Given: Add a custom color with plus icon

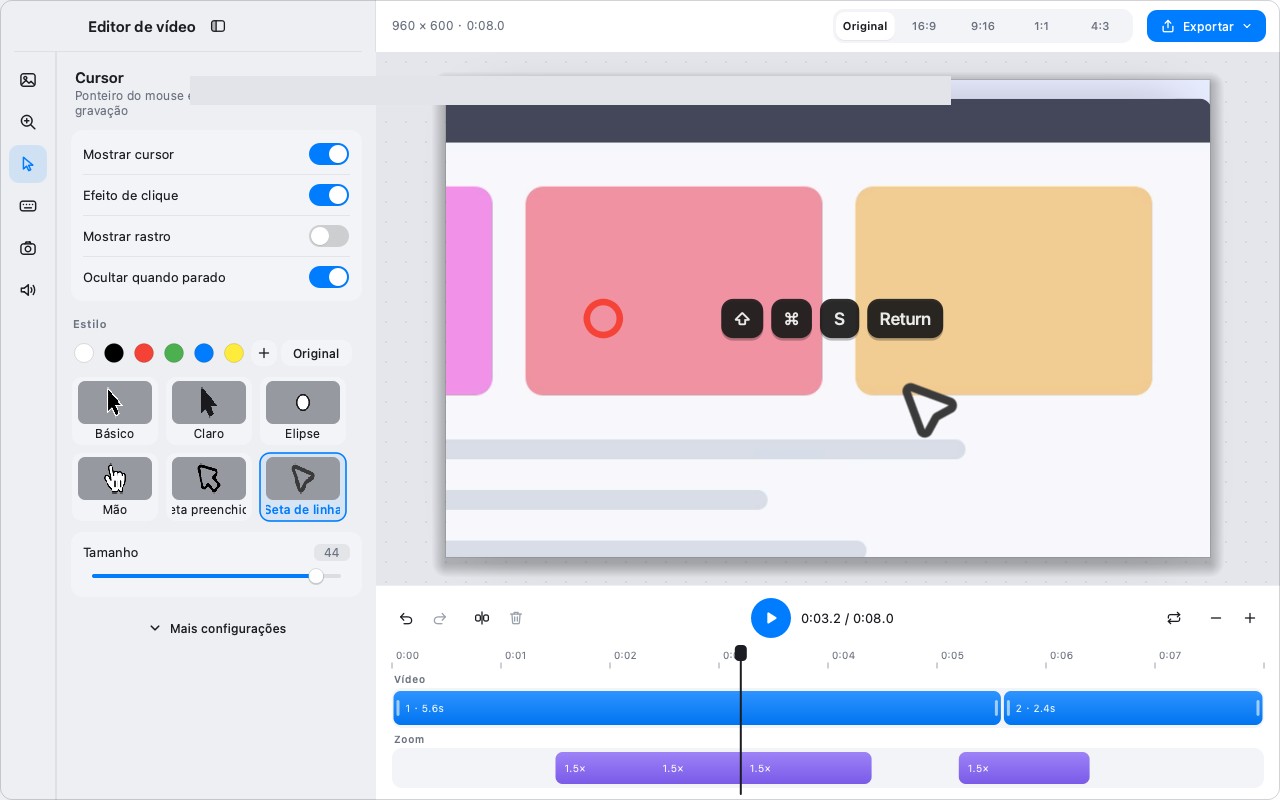Looking at the screenshot, I should pos(264,353).
